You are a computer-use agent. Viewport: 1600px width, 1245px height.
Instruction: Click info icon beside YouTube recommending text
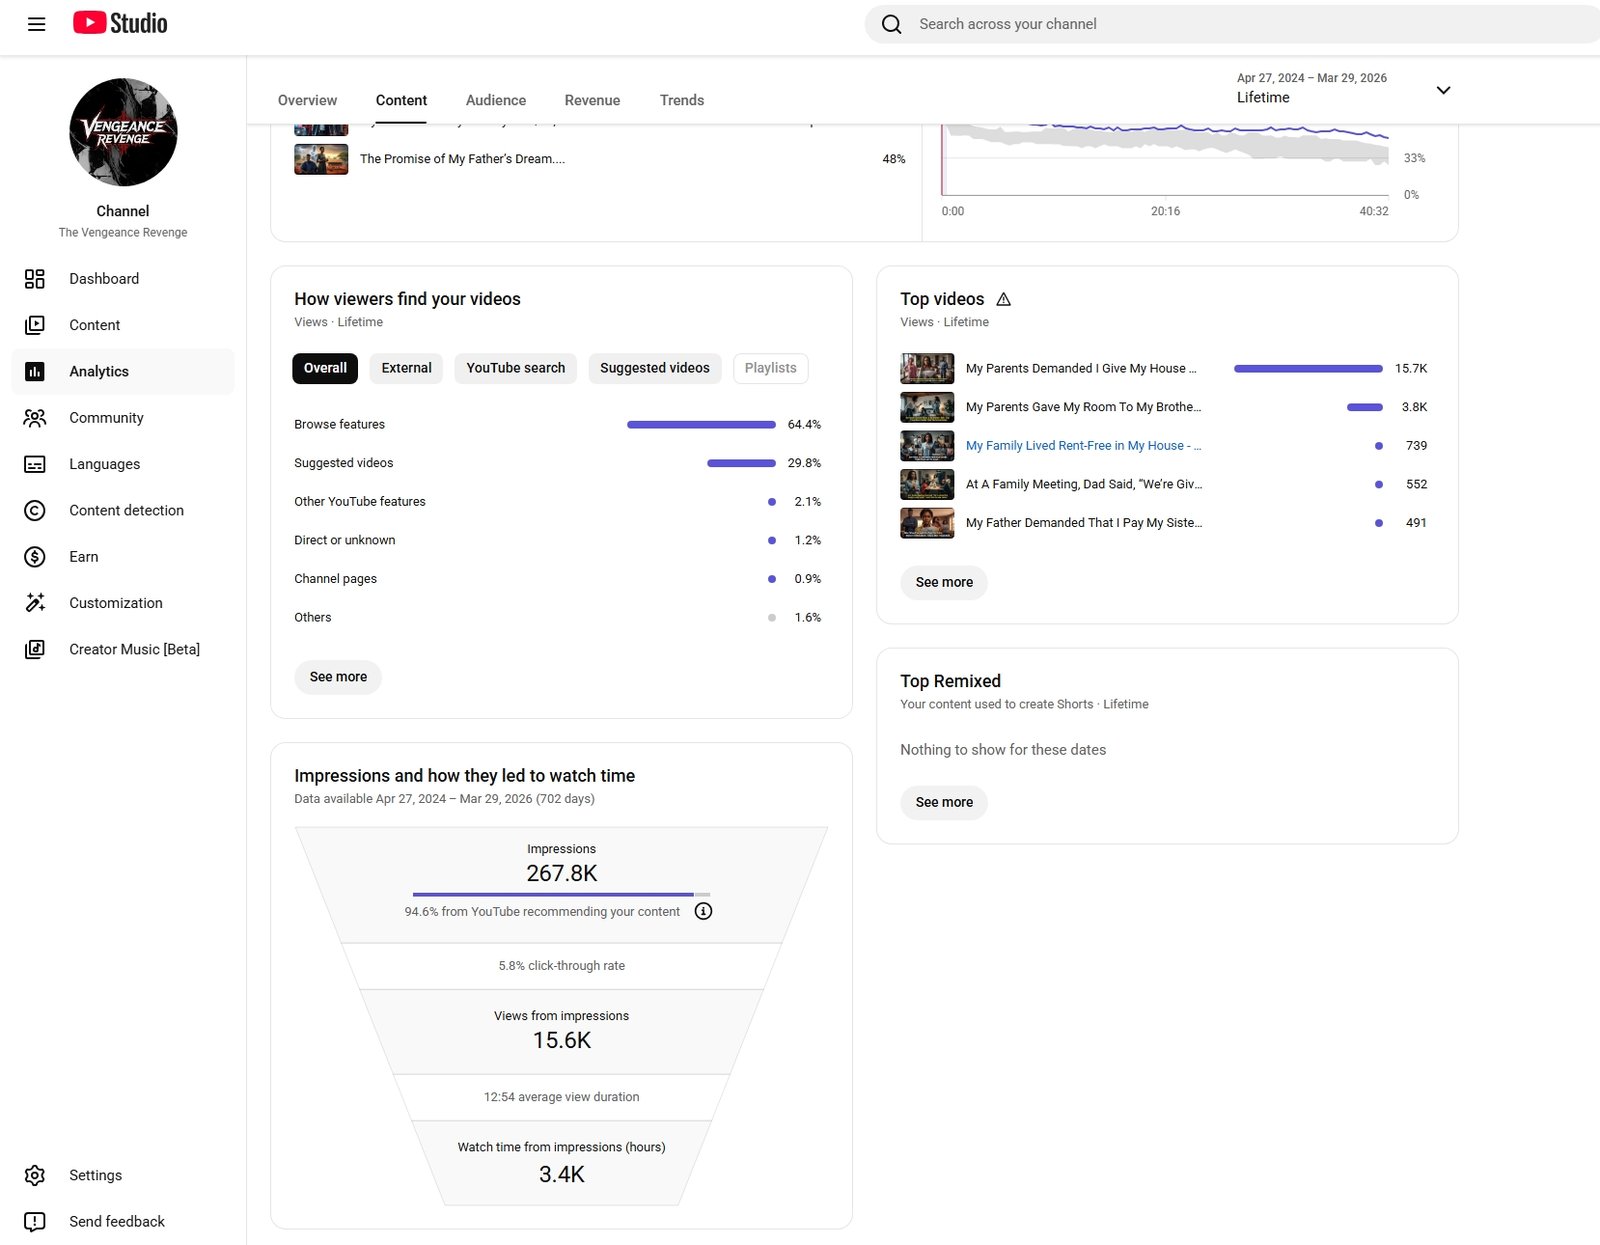703,911
